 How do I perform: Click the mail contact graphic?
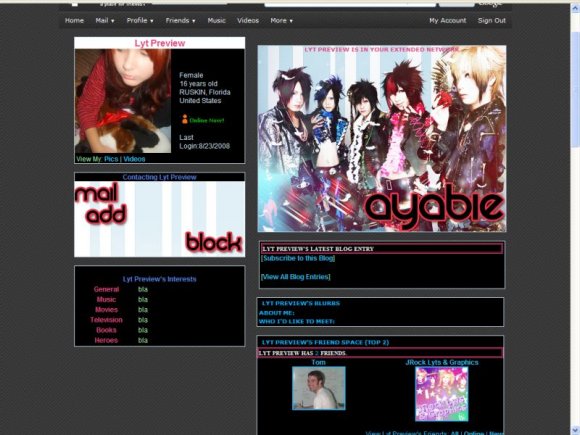(x=96, y=193)
